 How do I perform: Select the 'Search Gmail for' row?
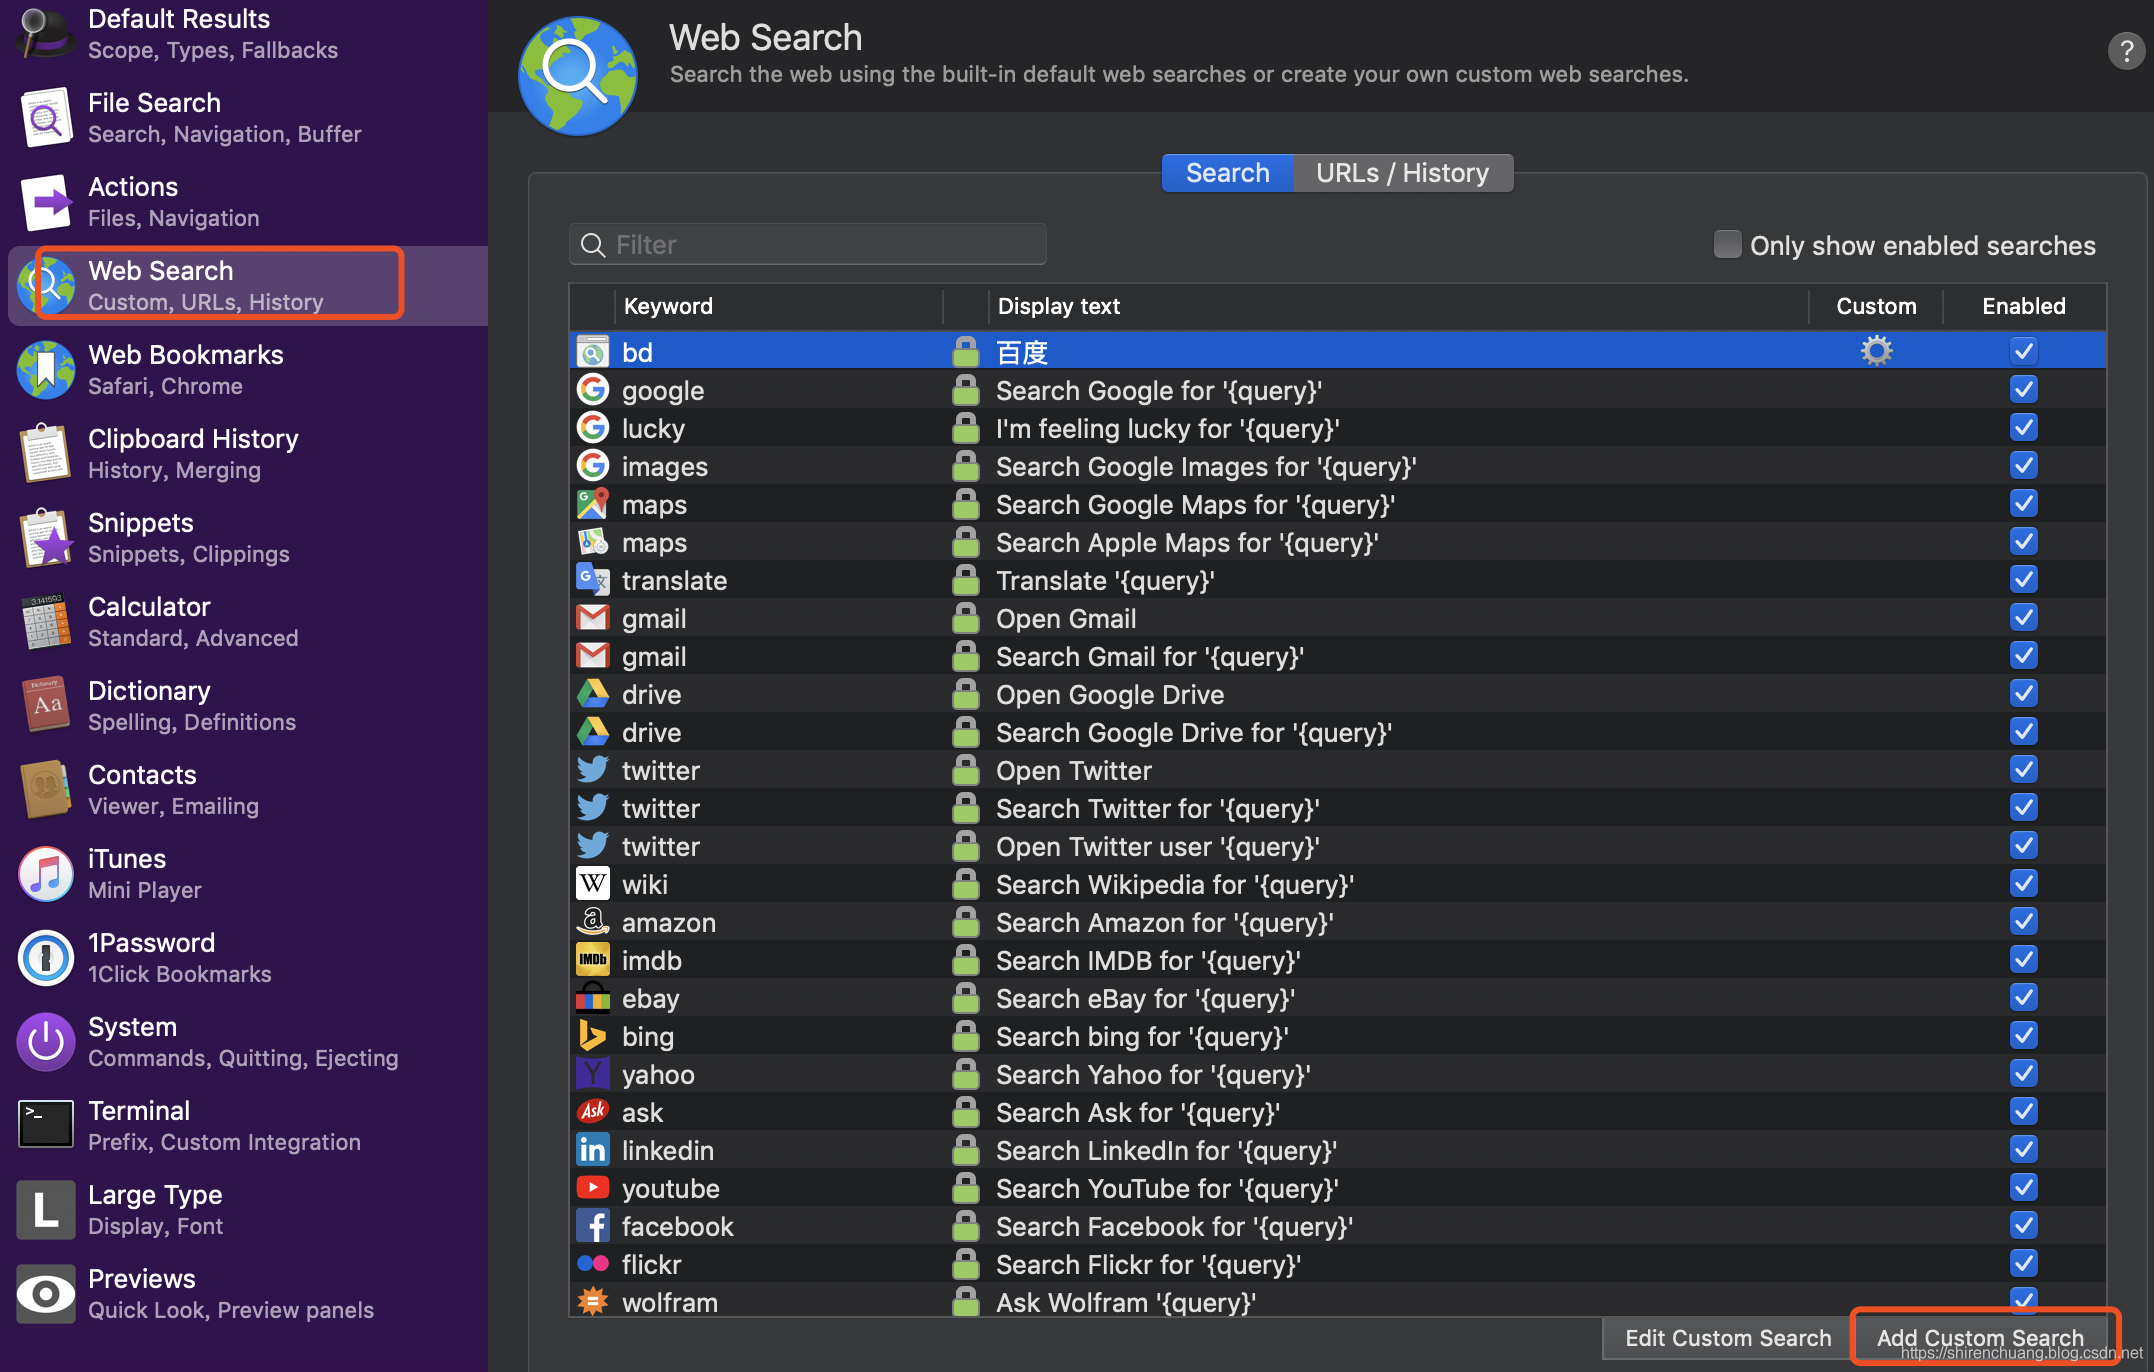(1337, 656)
